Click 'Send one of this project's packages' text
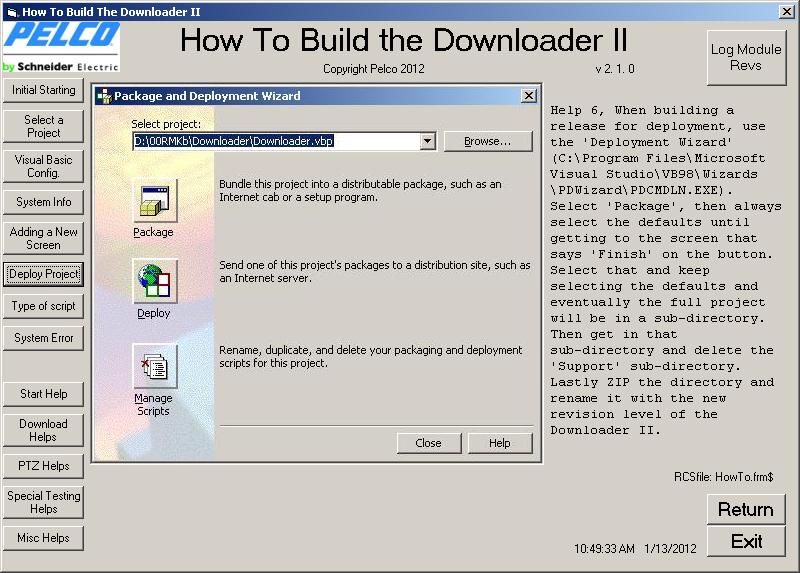The image size is (800, 573). pos(374,272)
